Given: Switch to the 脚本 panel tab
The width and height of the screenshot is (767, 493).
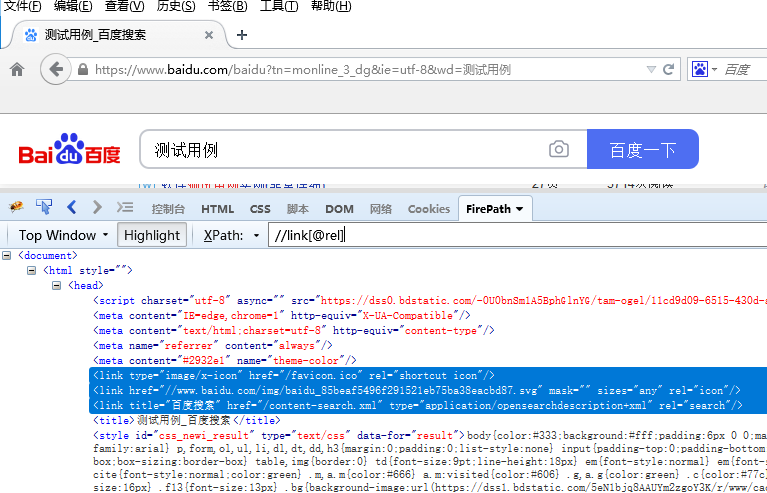Looking at the screenshot, I should click(297, 209).
